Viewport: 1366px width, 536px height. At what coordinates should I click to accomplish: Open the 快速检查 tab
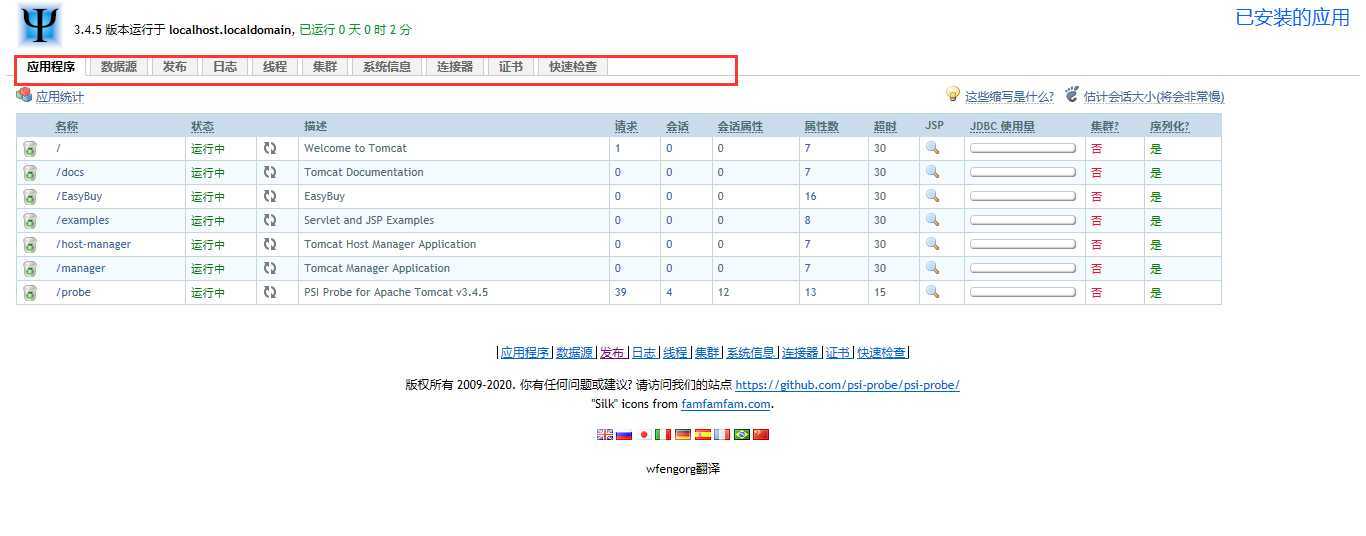click(x=573, y=67)
